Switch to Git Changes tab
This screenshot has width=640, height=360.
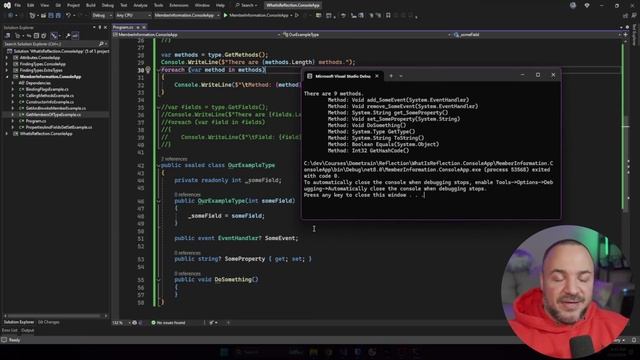coord(49,322)
